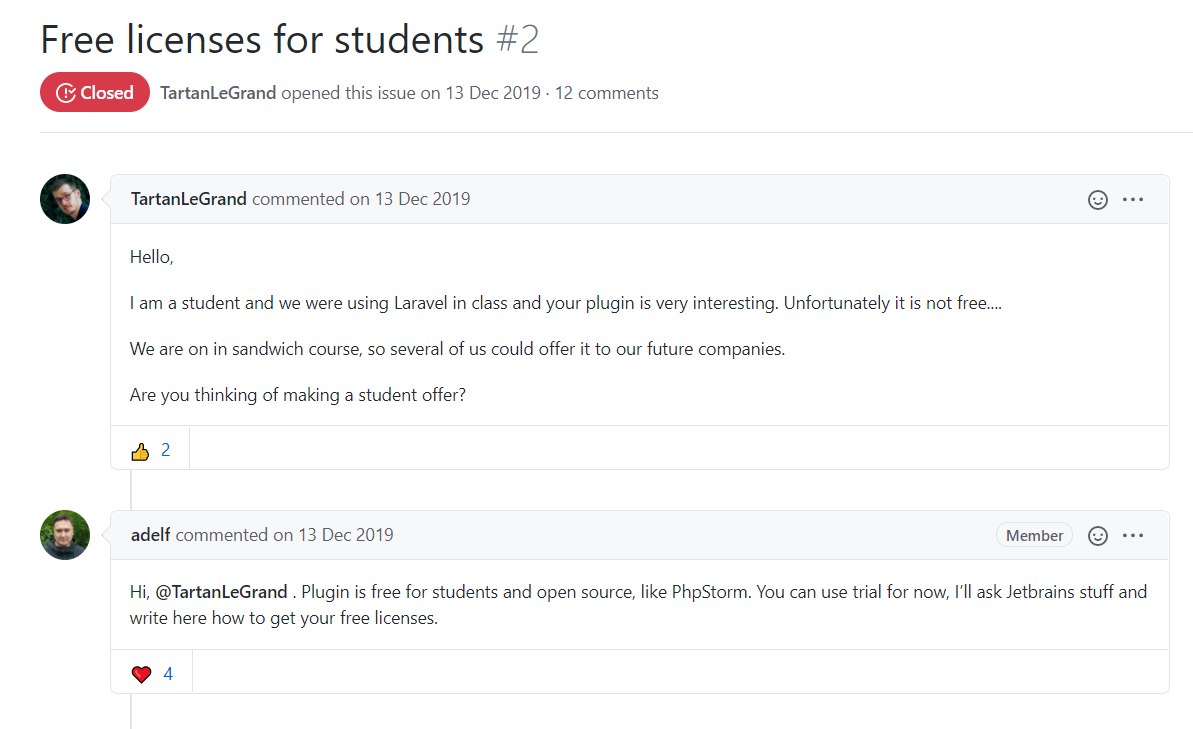Open TartanLeGrand's profile from the issue header
Screen dimensions: 1193x729
(x=218, y=93)
